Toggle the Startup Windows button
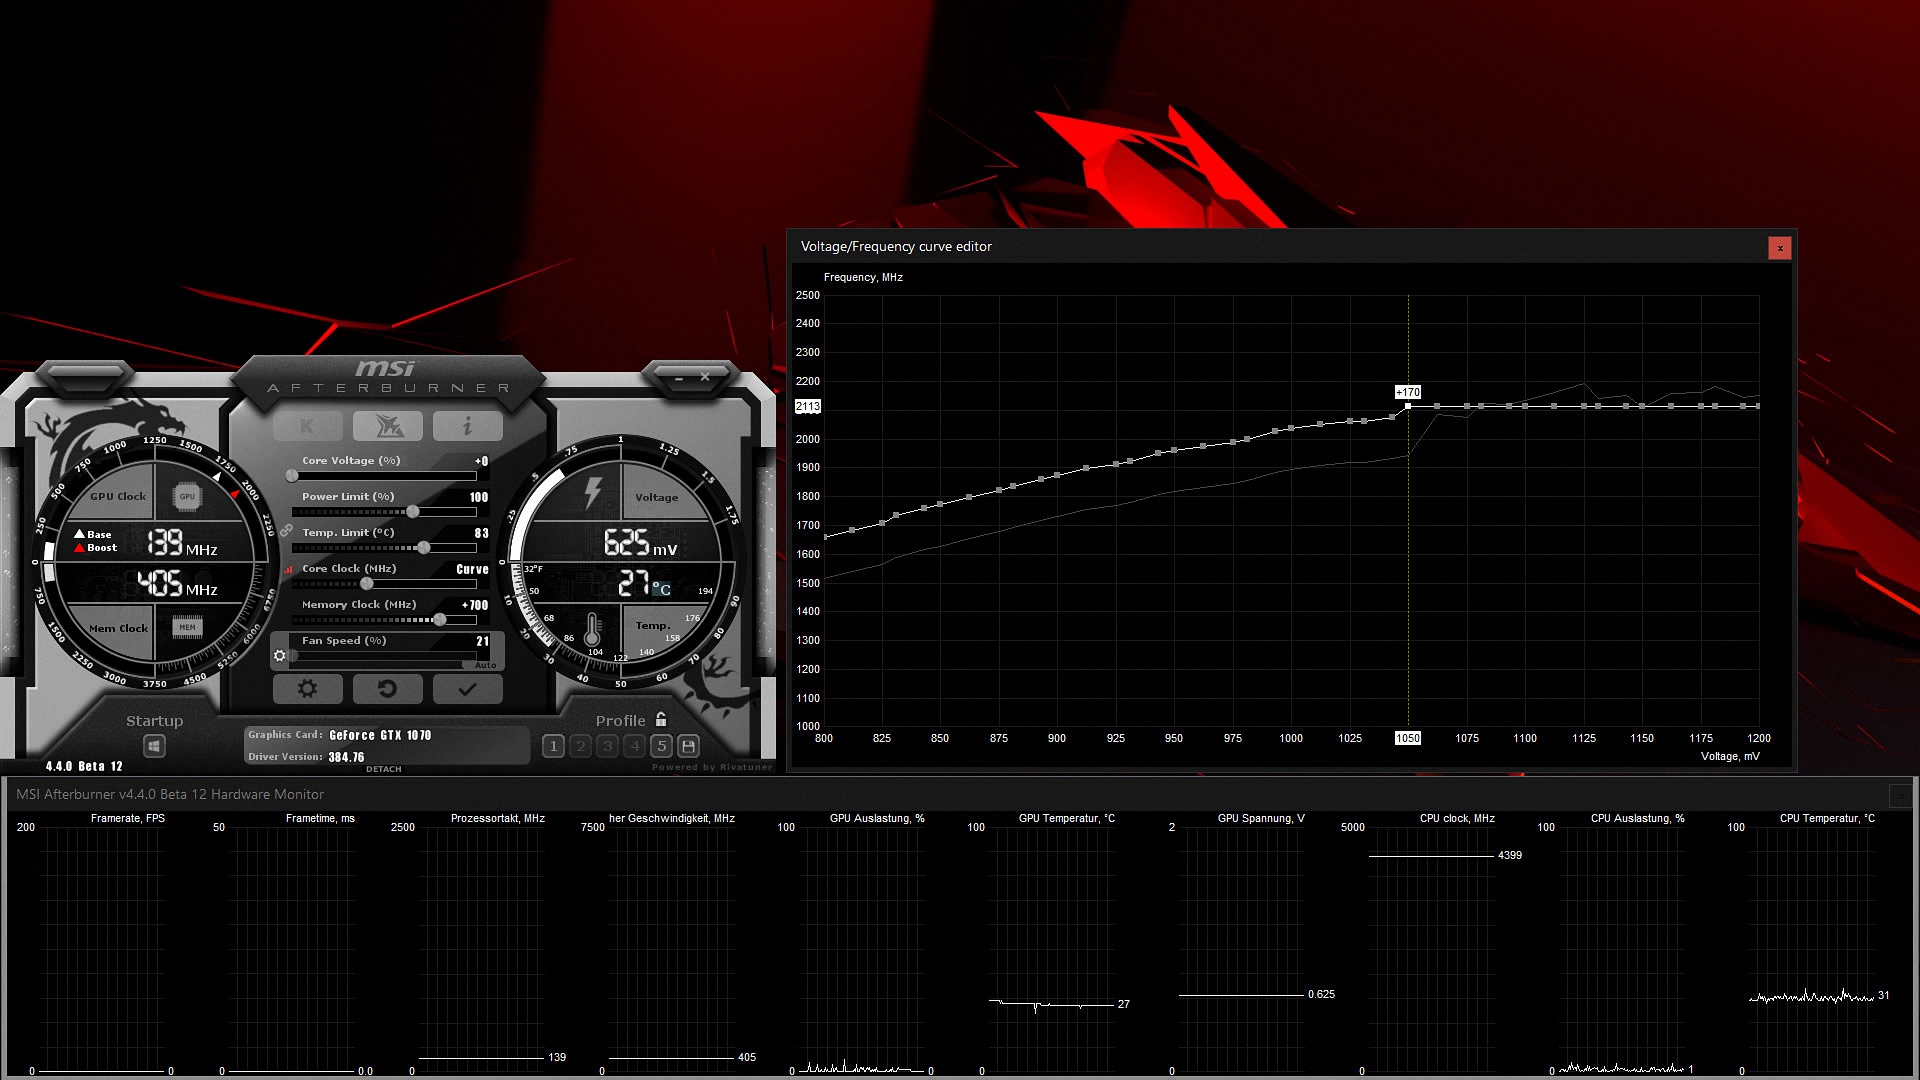 point(154,746)
